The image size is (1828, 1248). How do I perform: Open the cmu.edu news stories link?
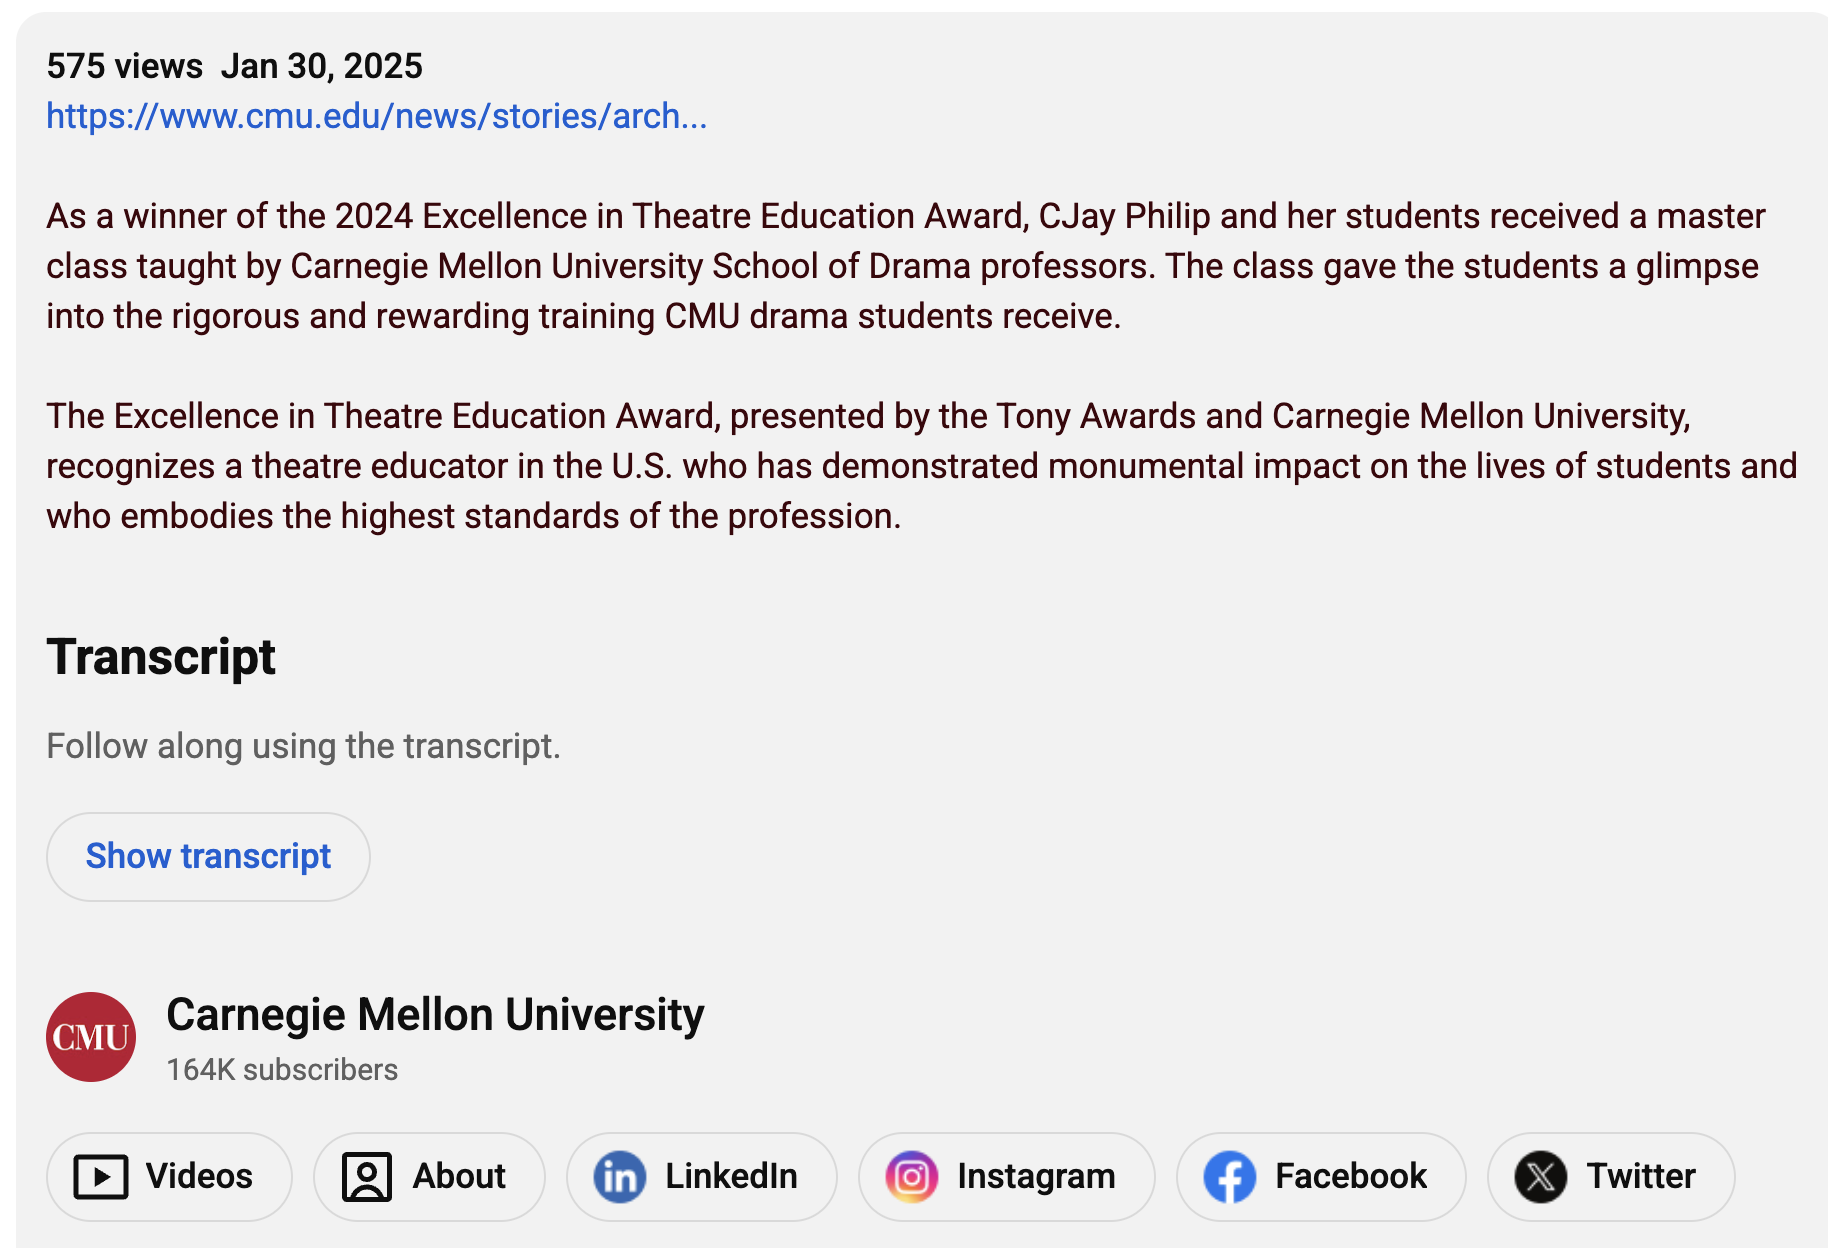click(x=376, y=116)
